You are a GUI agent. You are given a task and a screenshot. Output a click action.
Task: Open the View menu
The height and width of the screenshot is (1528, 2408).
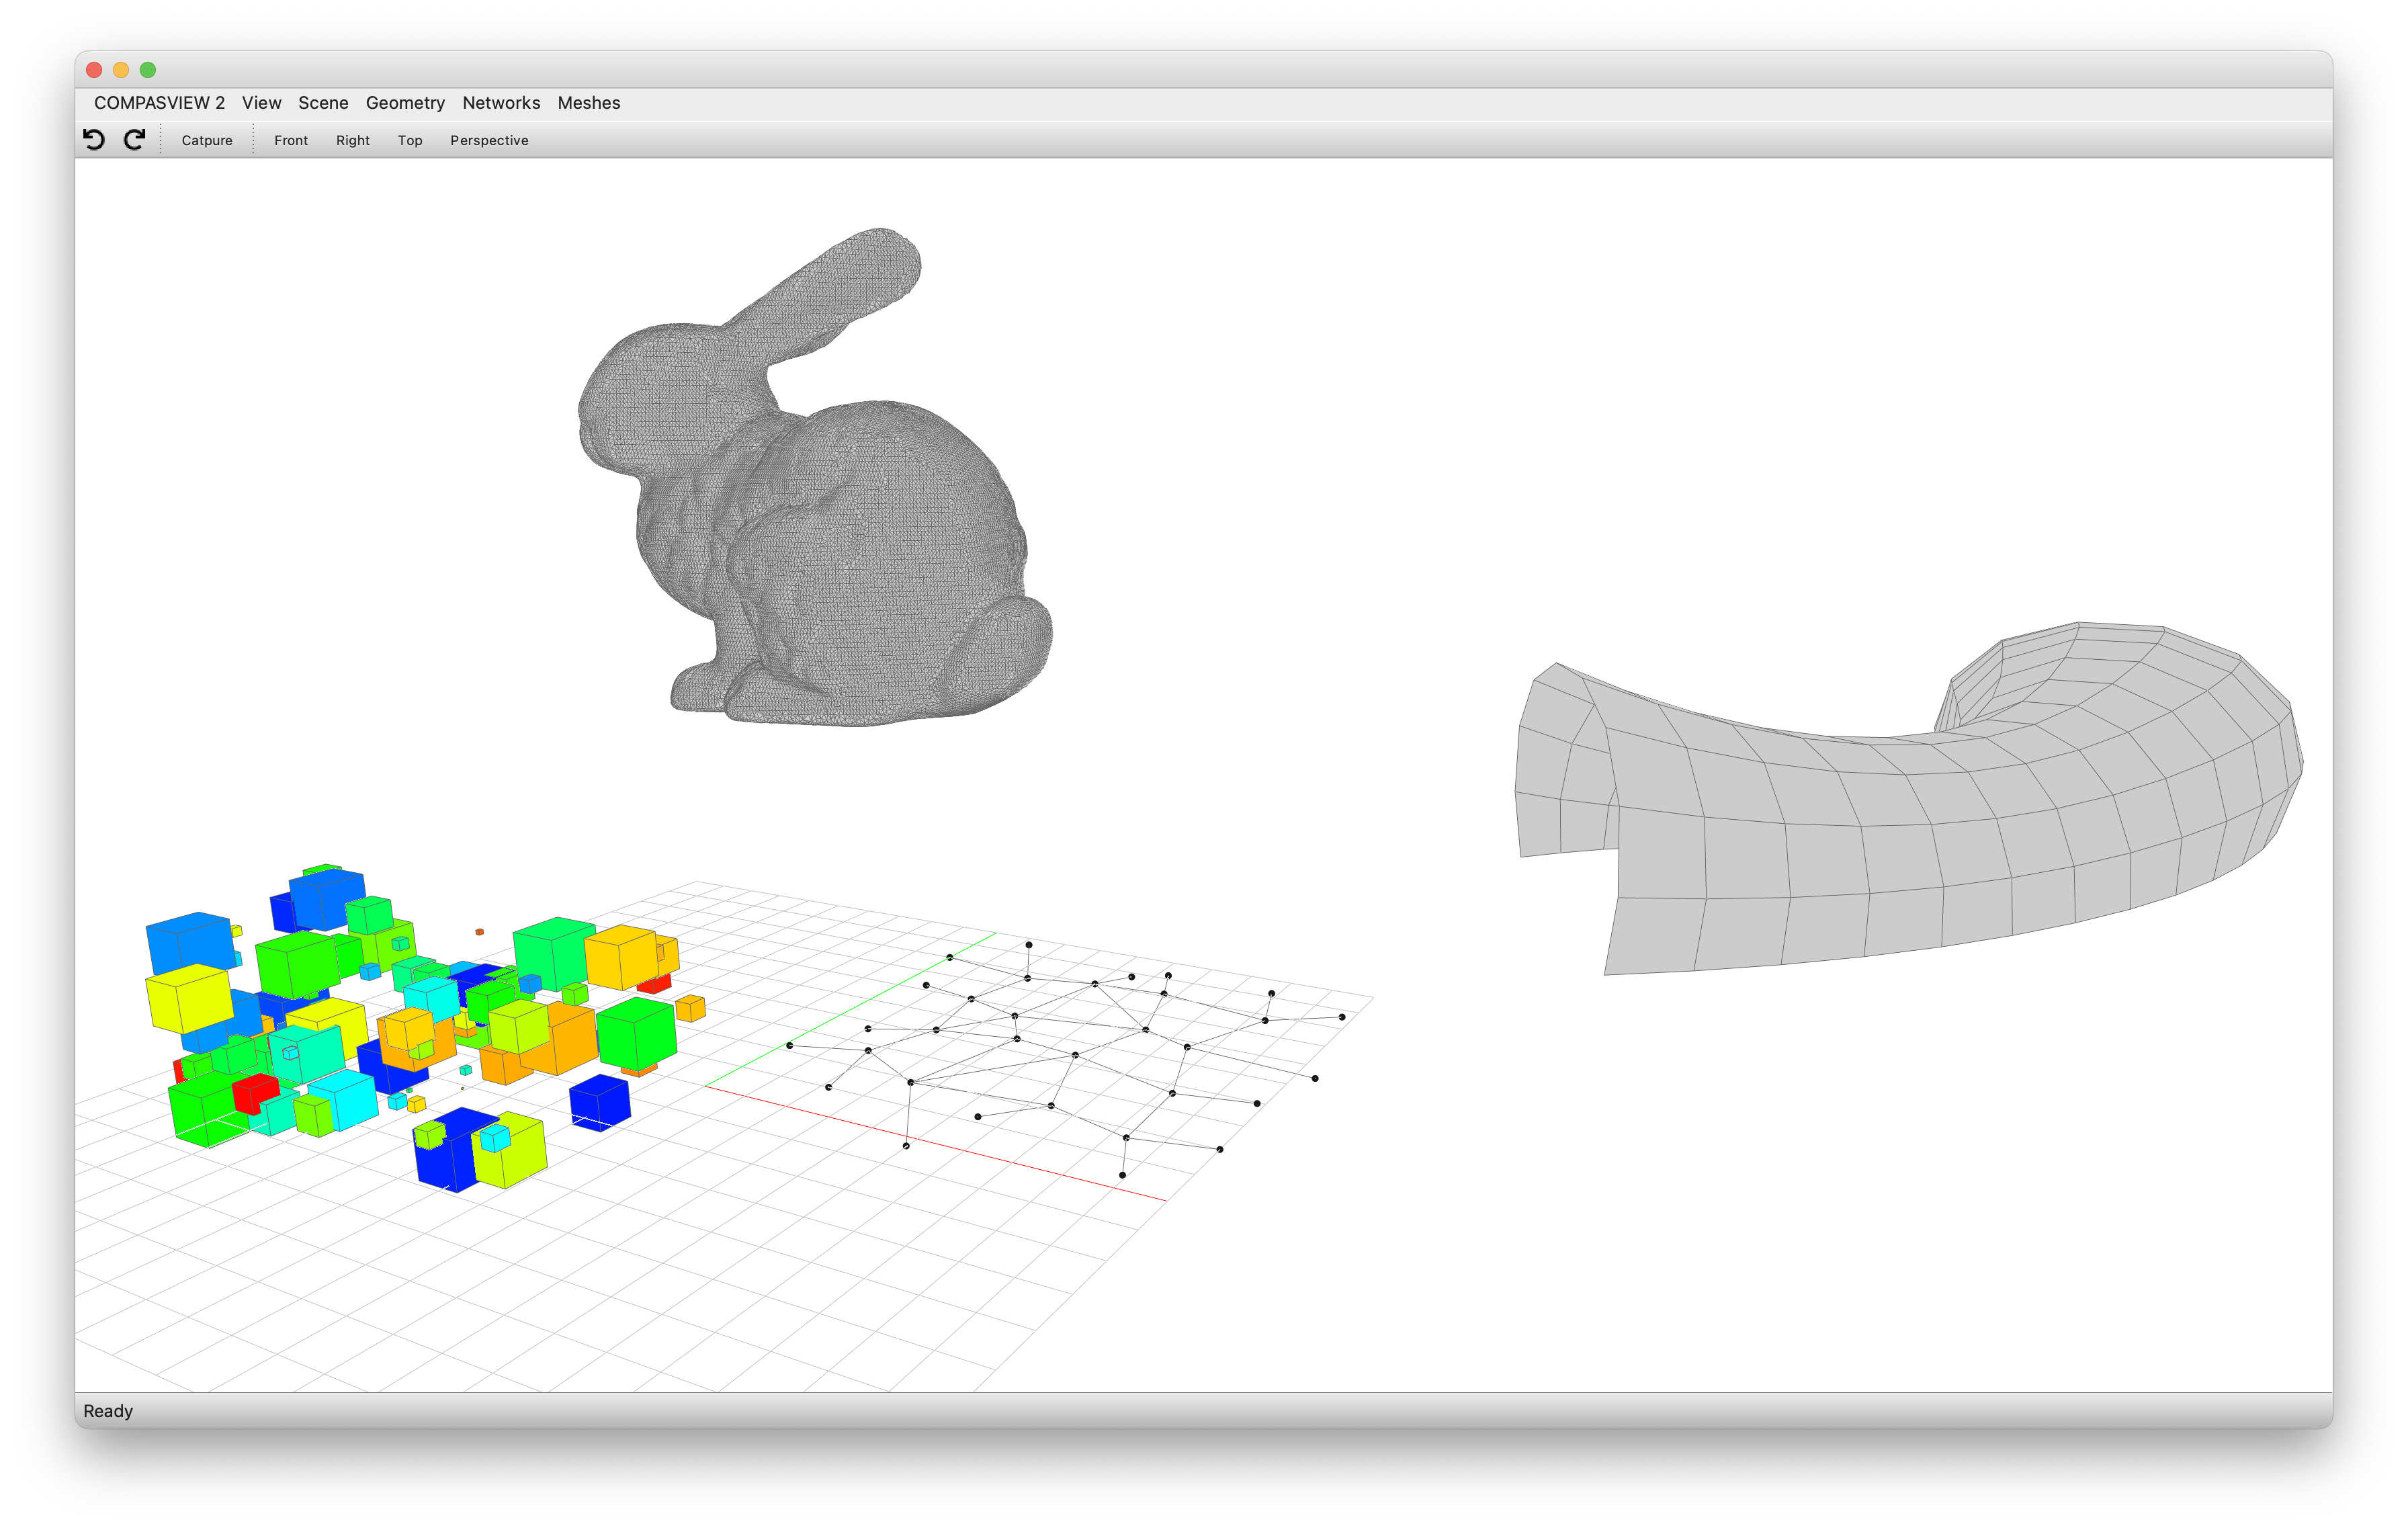261,103
